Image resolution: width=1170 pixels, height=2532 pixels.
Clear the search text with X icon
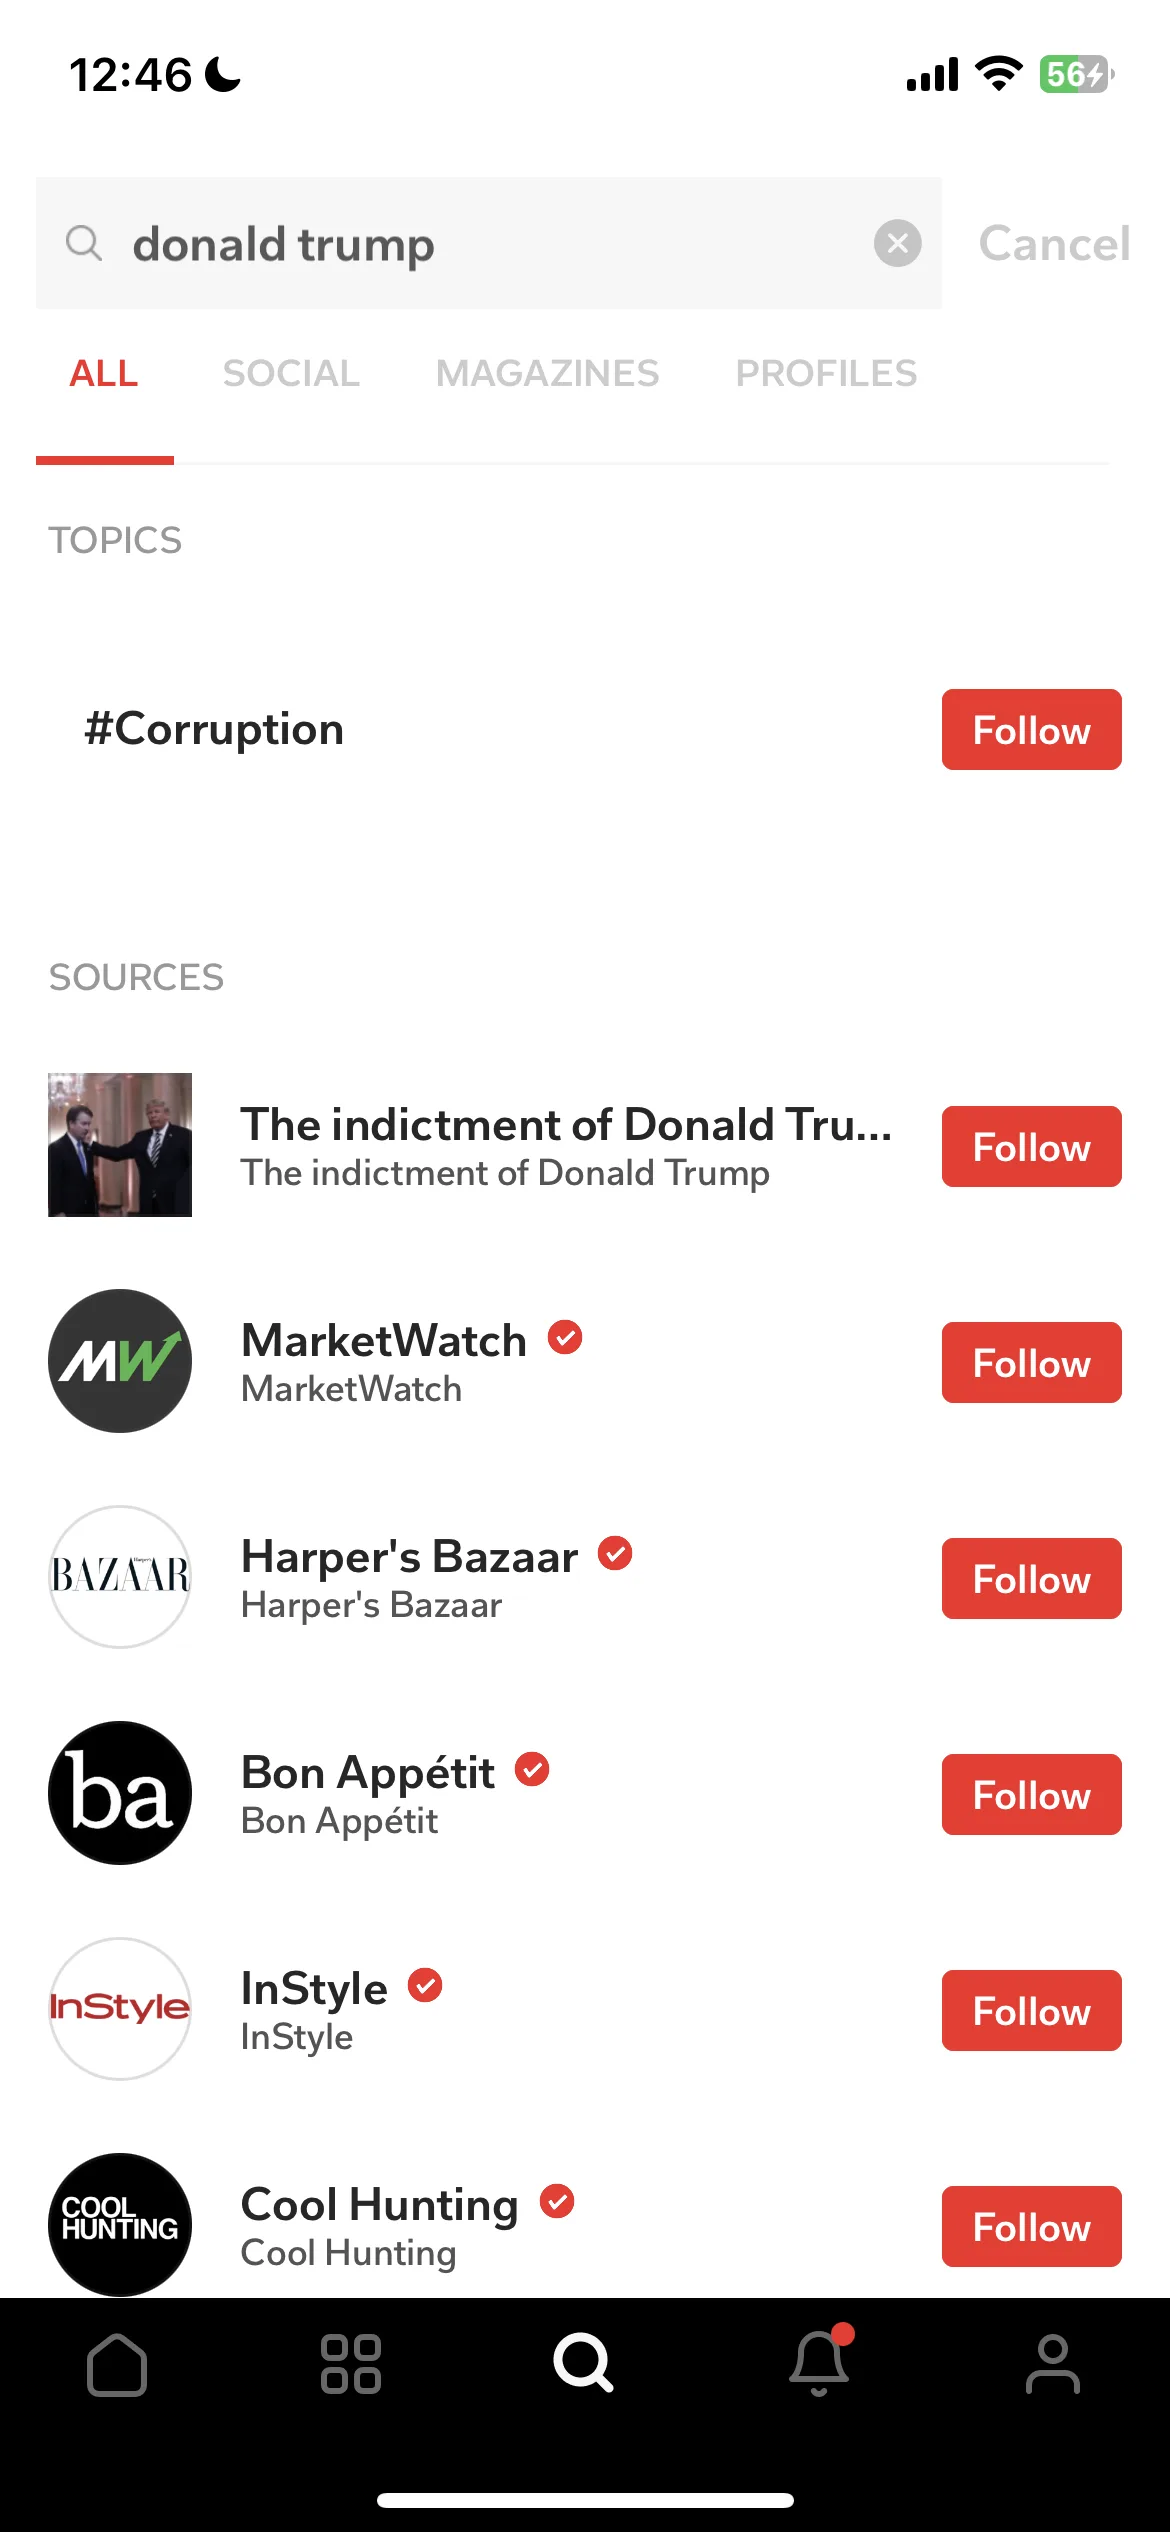point(898,243)
